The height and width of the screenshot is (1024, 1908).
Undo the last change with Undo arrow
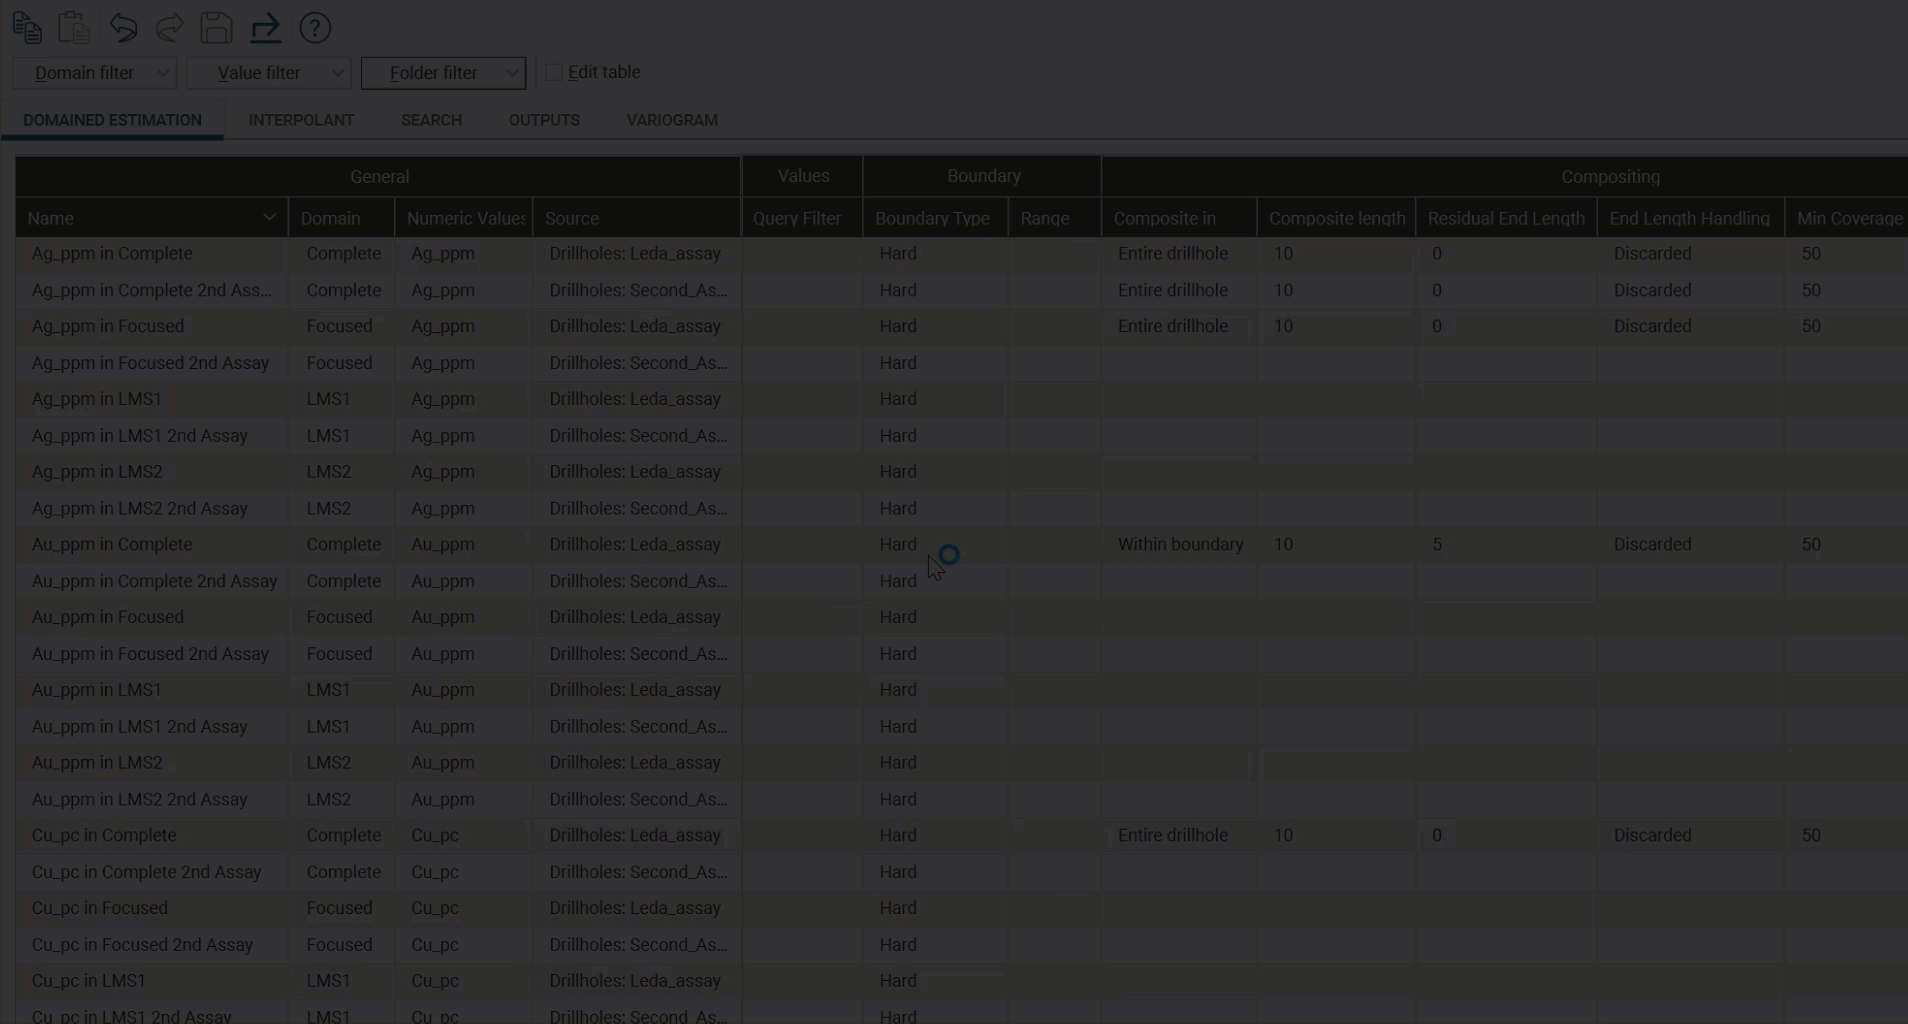point(123,28)
